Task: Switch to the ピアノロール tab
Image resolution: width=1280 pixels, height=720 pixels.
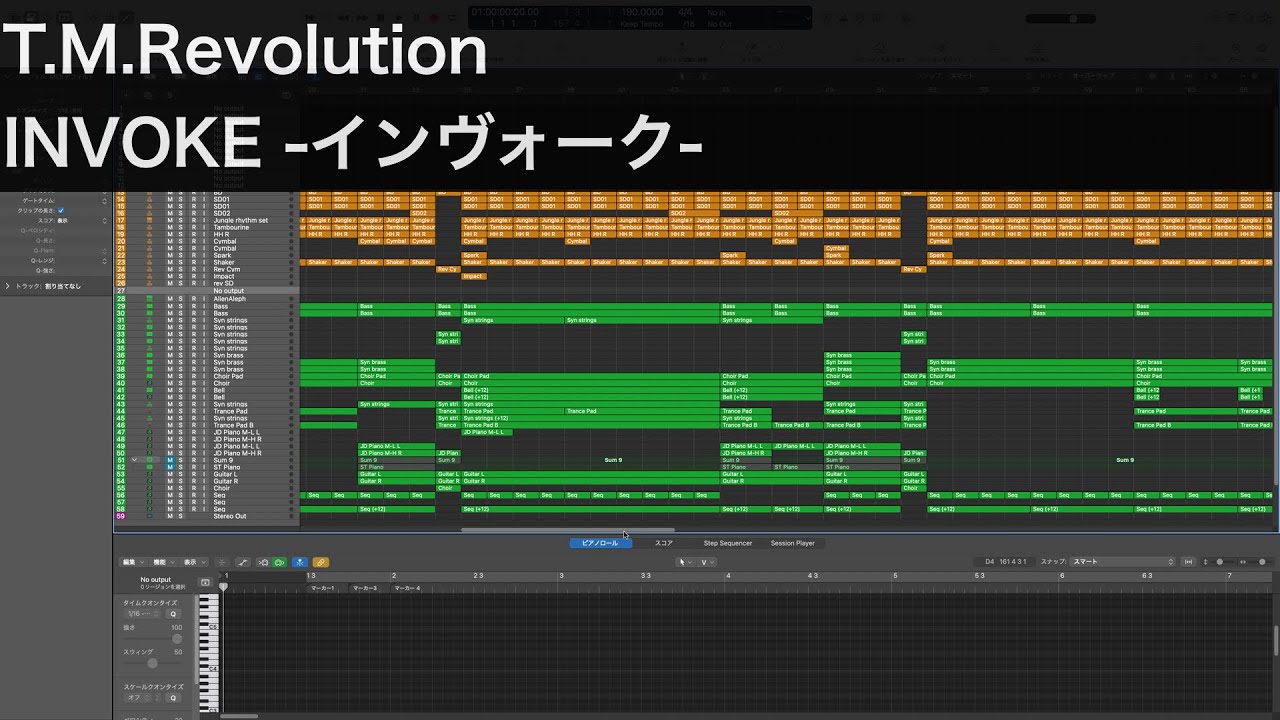Action: [600, 543]
